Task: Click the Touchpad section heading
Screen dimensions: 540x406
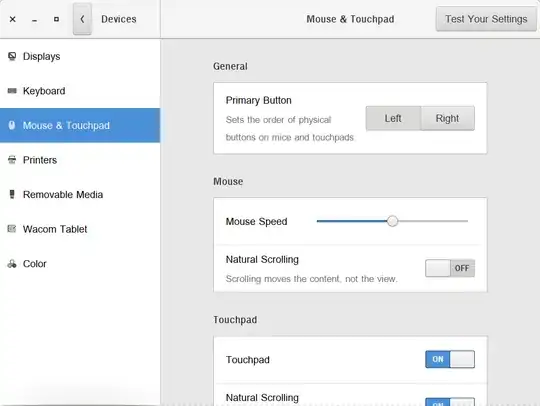Action: point(235,320)
